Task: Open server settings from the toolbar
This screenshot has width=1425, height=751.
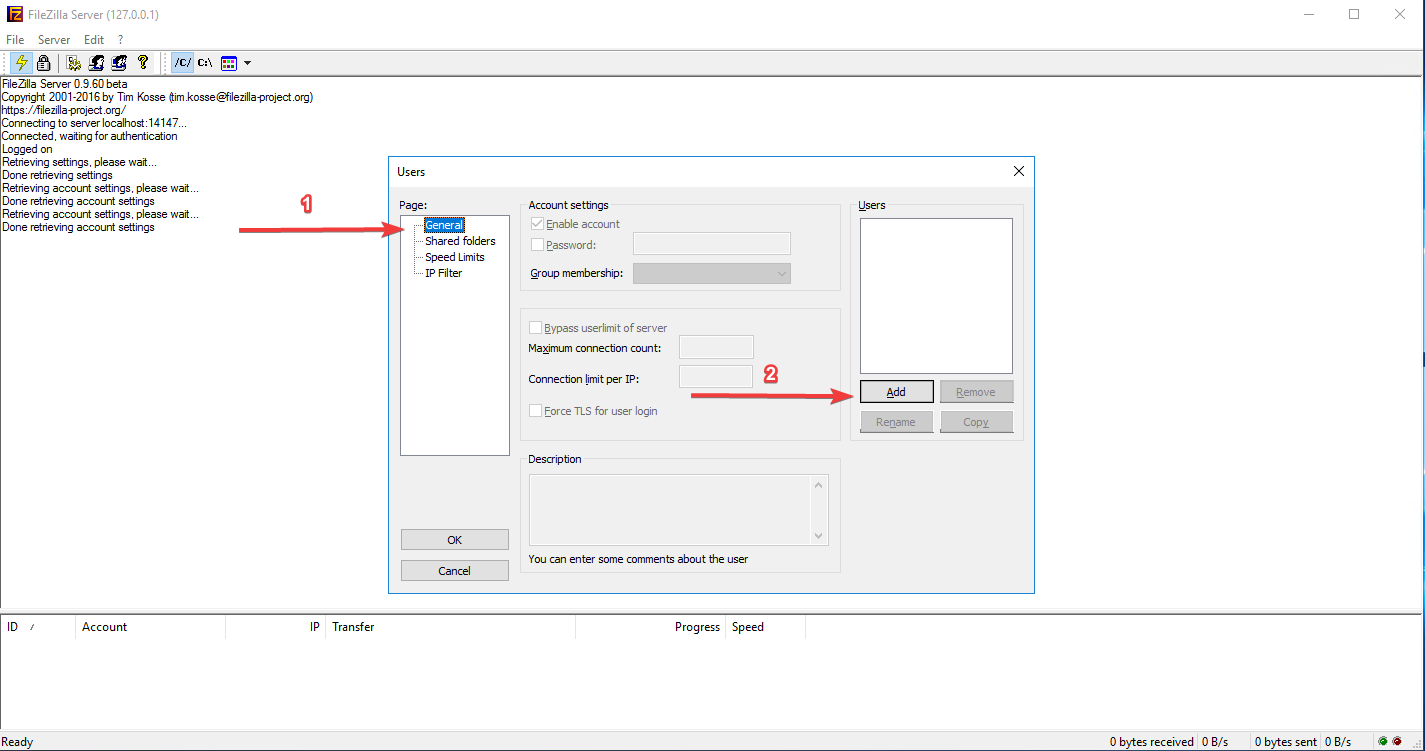Action: click(73, 62)
